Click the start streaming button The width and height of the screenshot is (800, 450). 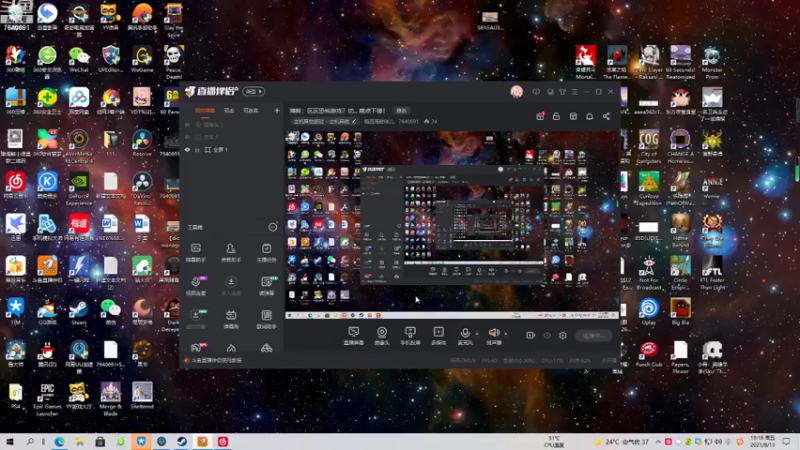click(593, 336)
